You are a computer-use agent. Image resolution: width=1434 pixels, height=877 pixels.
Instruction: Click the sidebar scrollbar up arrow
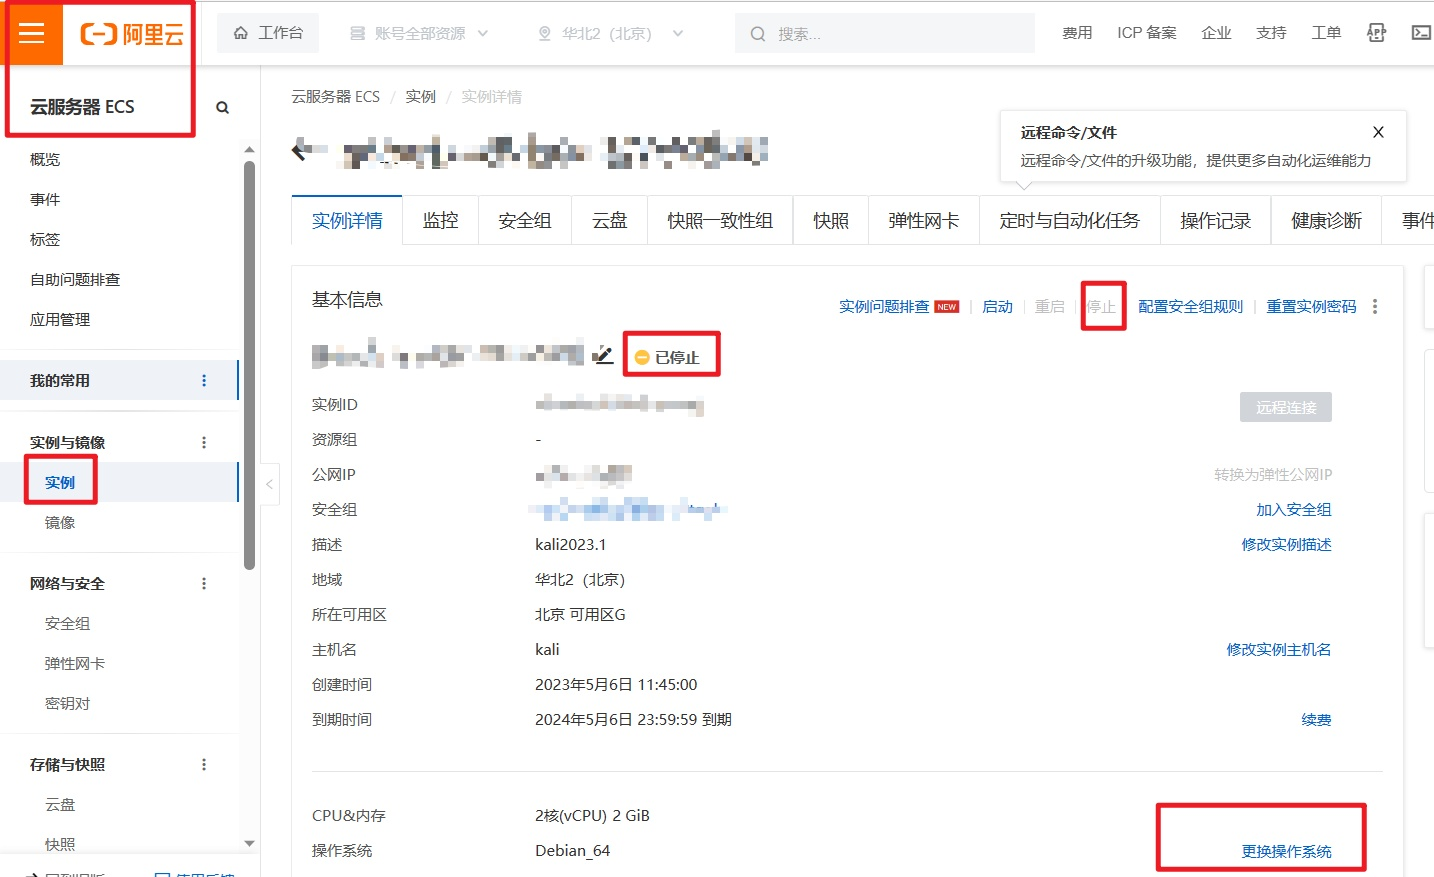coord(249,150)
